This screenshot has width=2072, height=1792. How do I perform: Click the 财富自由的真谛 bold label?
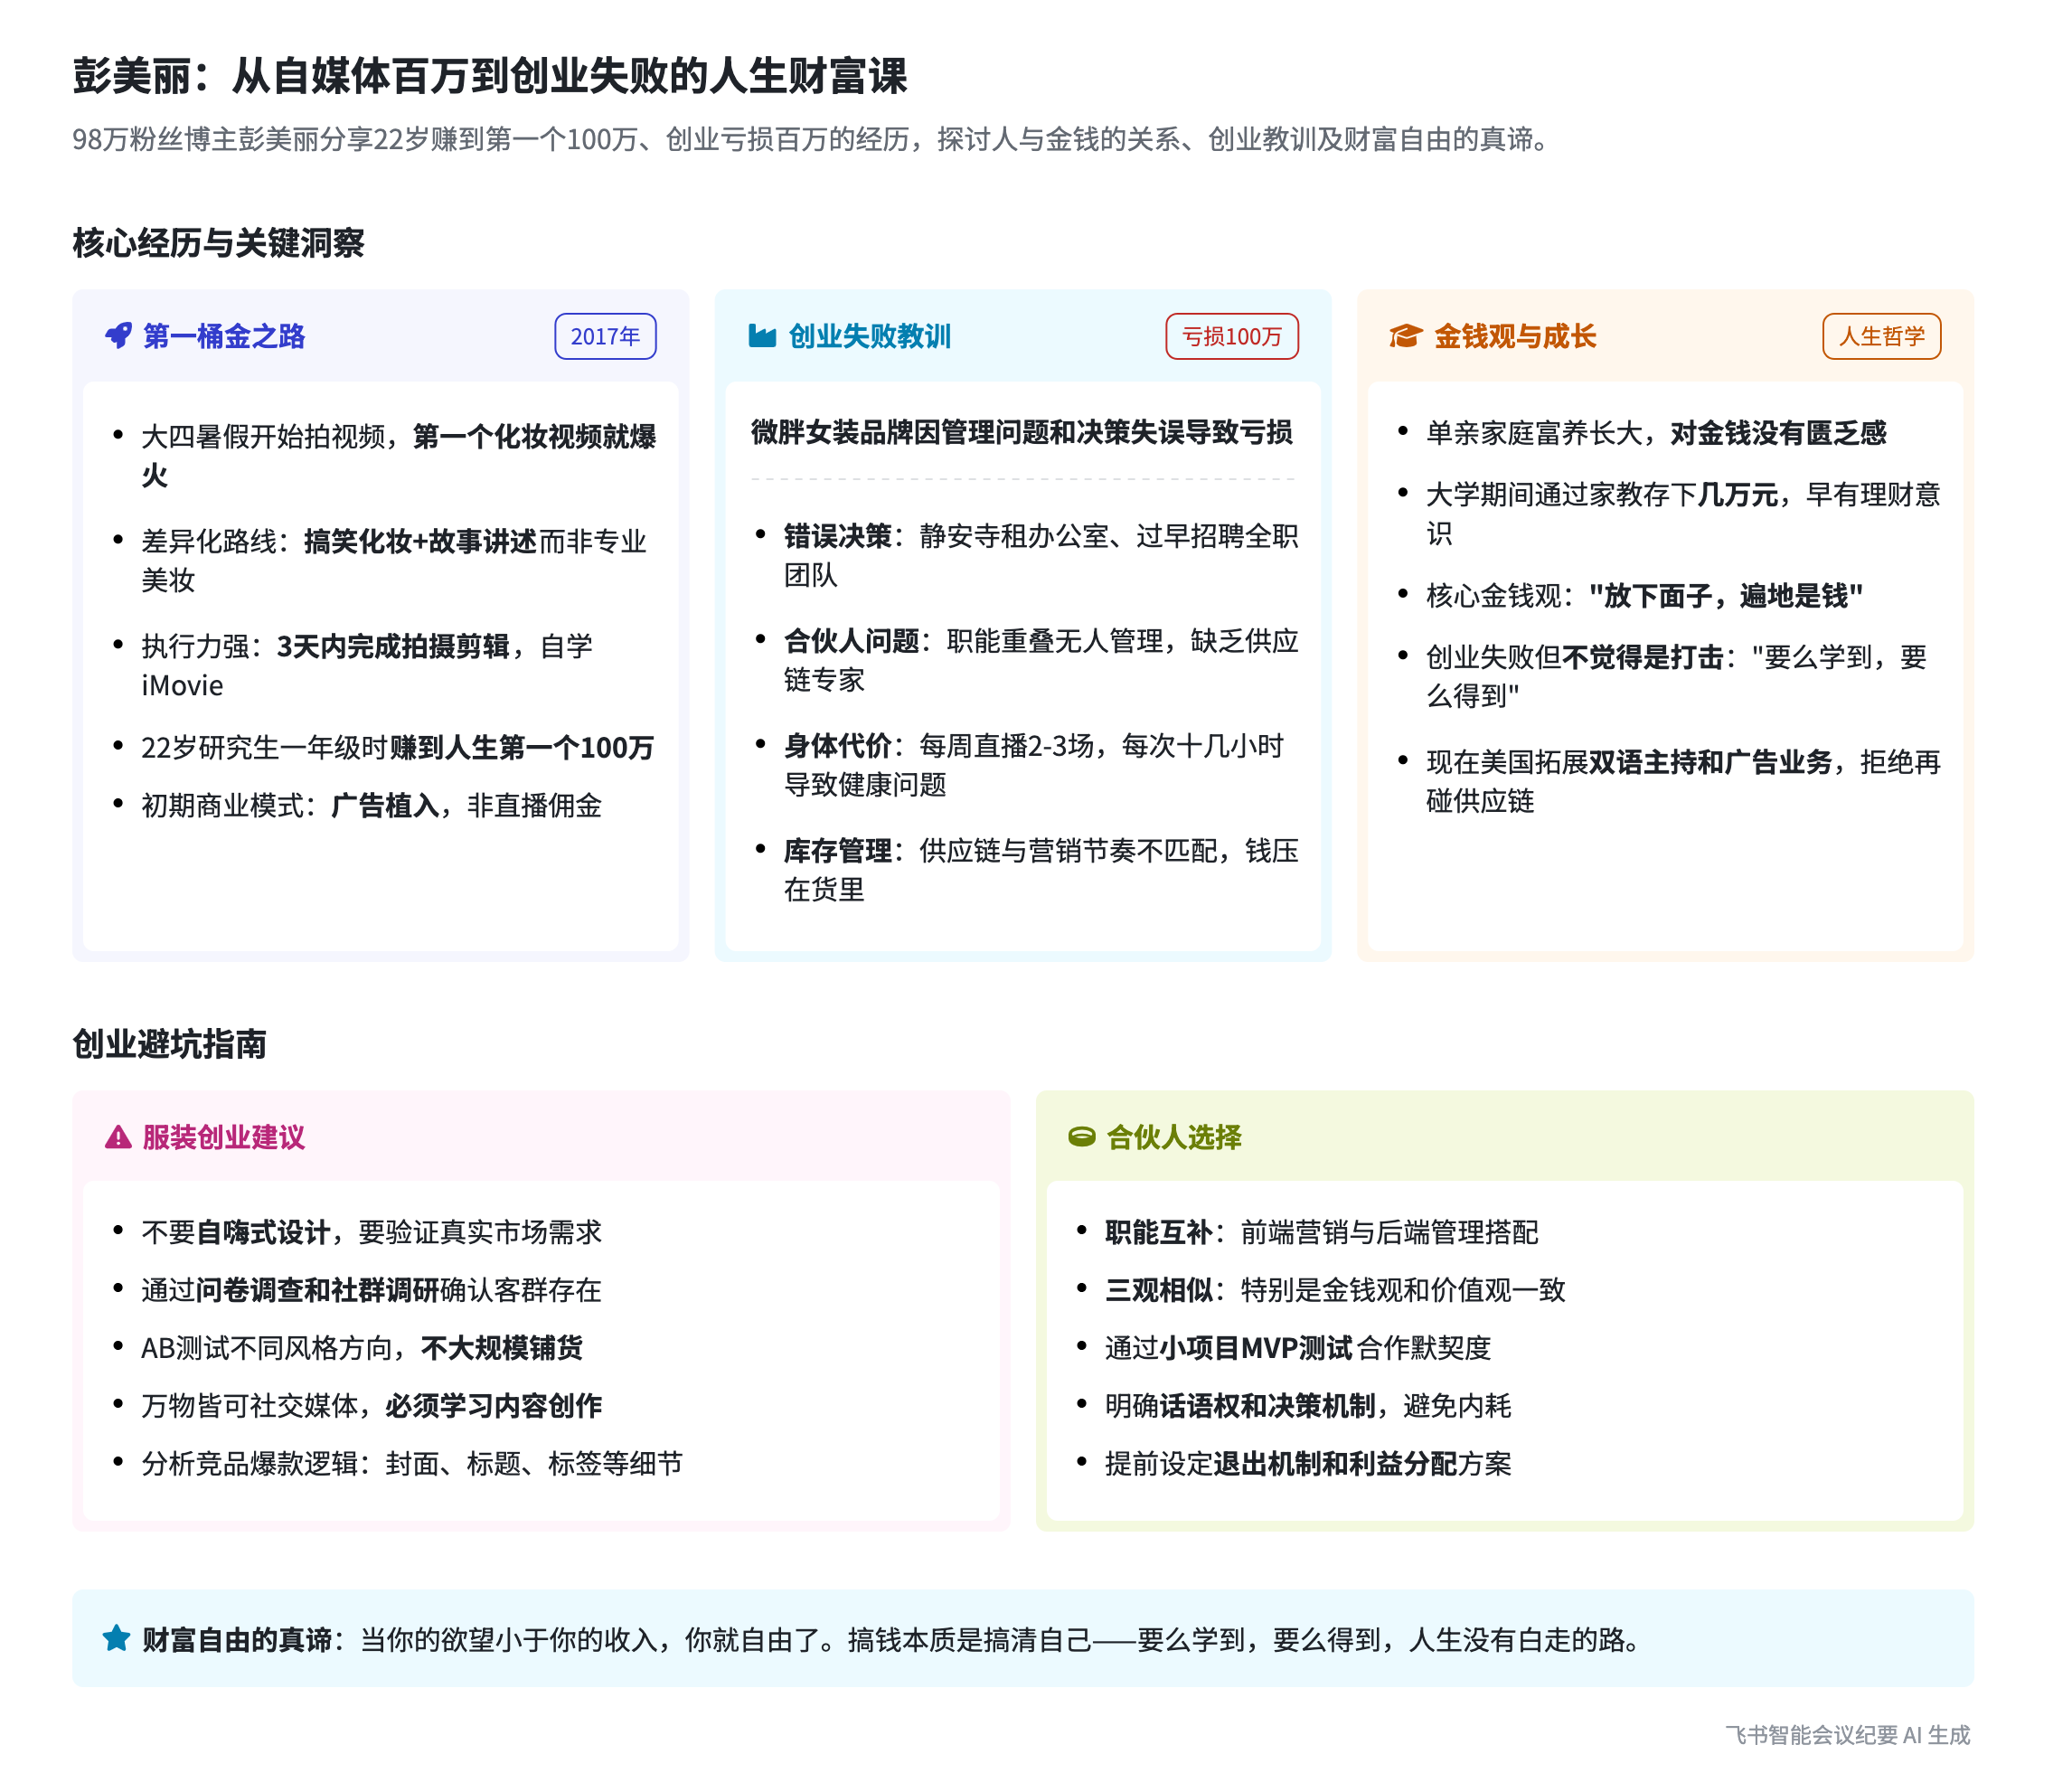tap(236, 1640)
